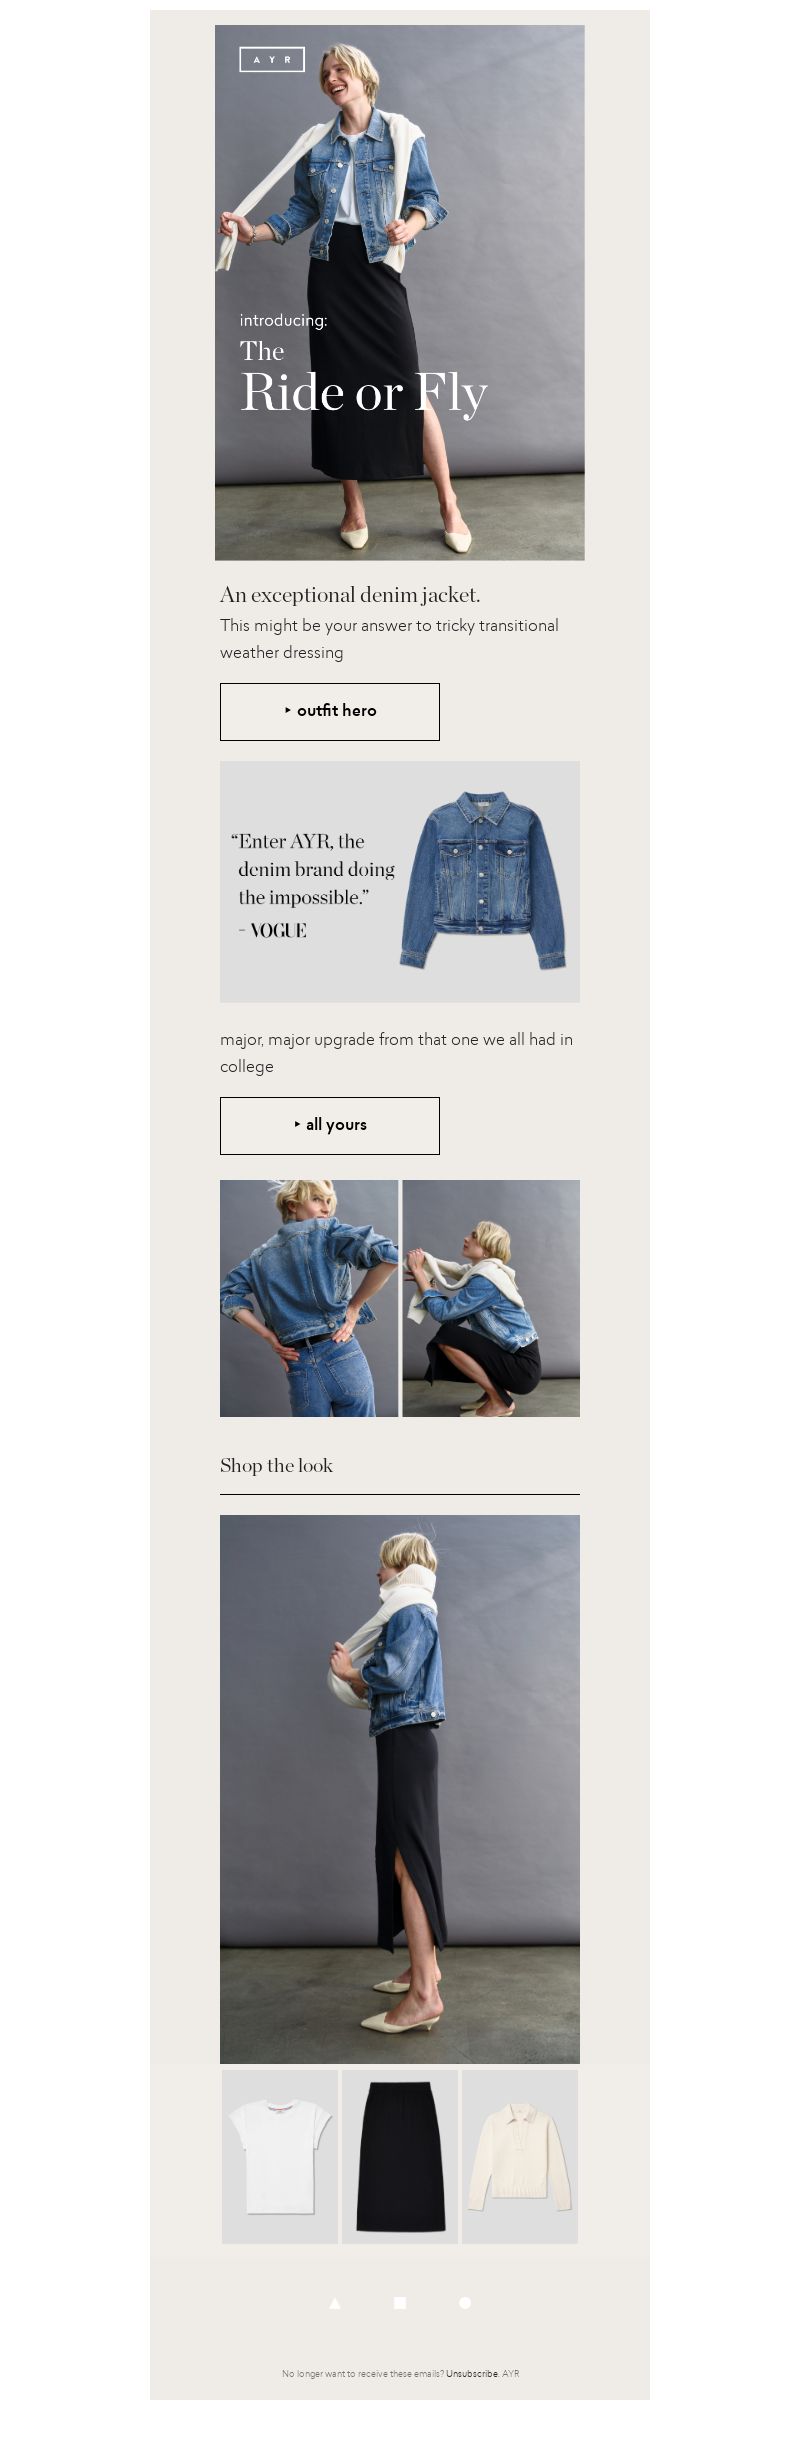
Task: Click the denim jacket product image
Action: pos(484,880)
